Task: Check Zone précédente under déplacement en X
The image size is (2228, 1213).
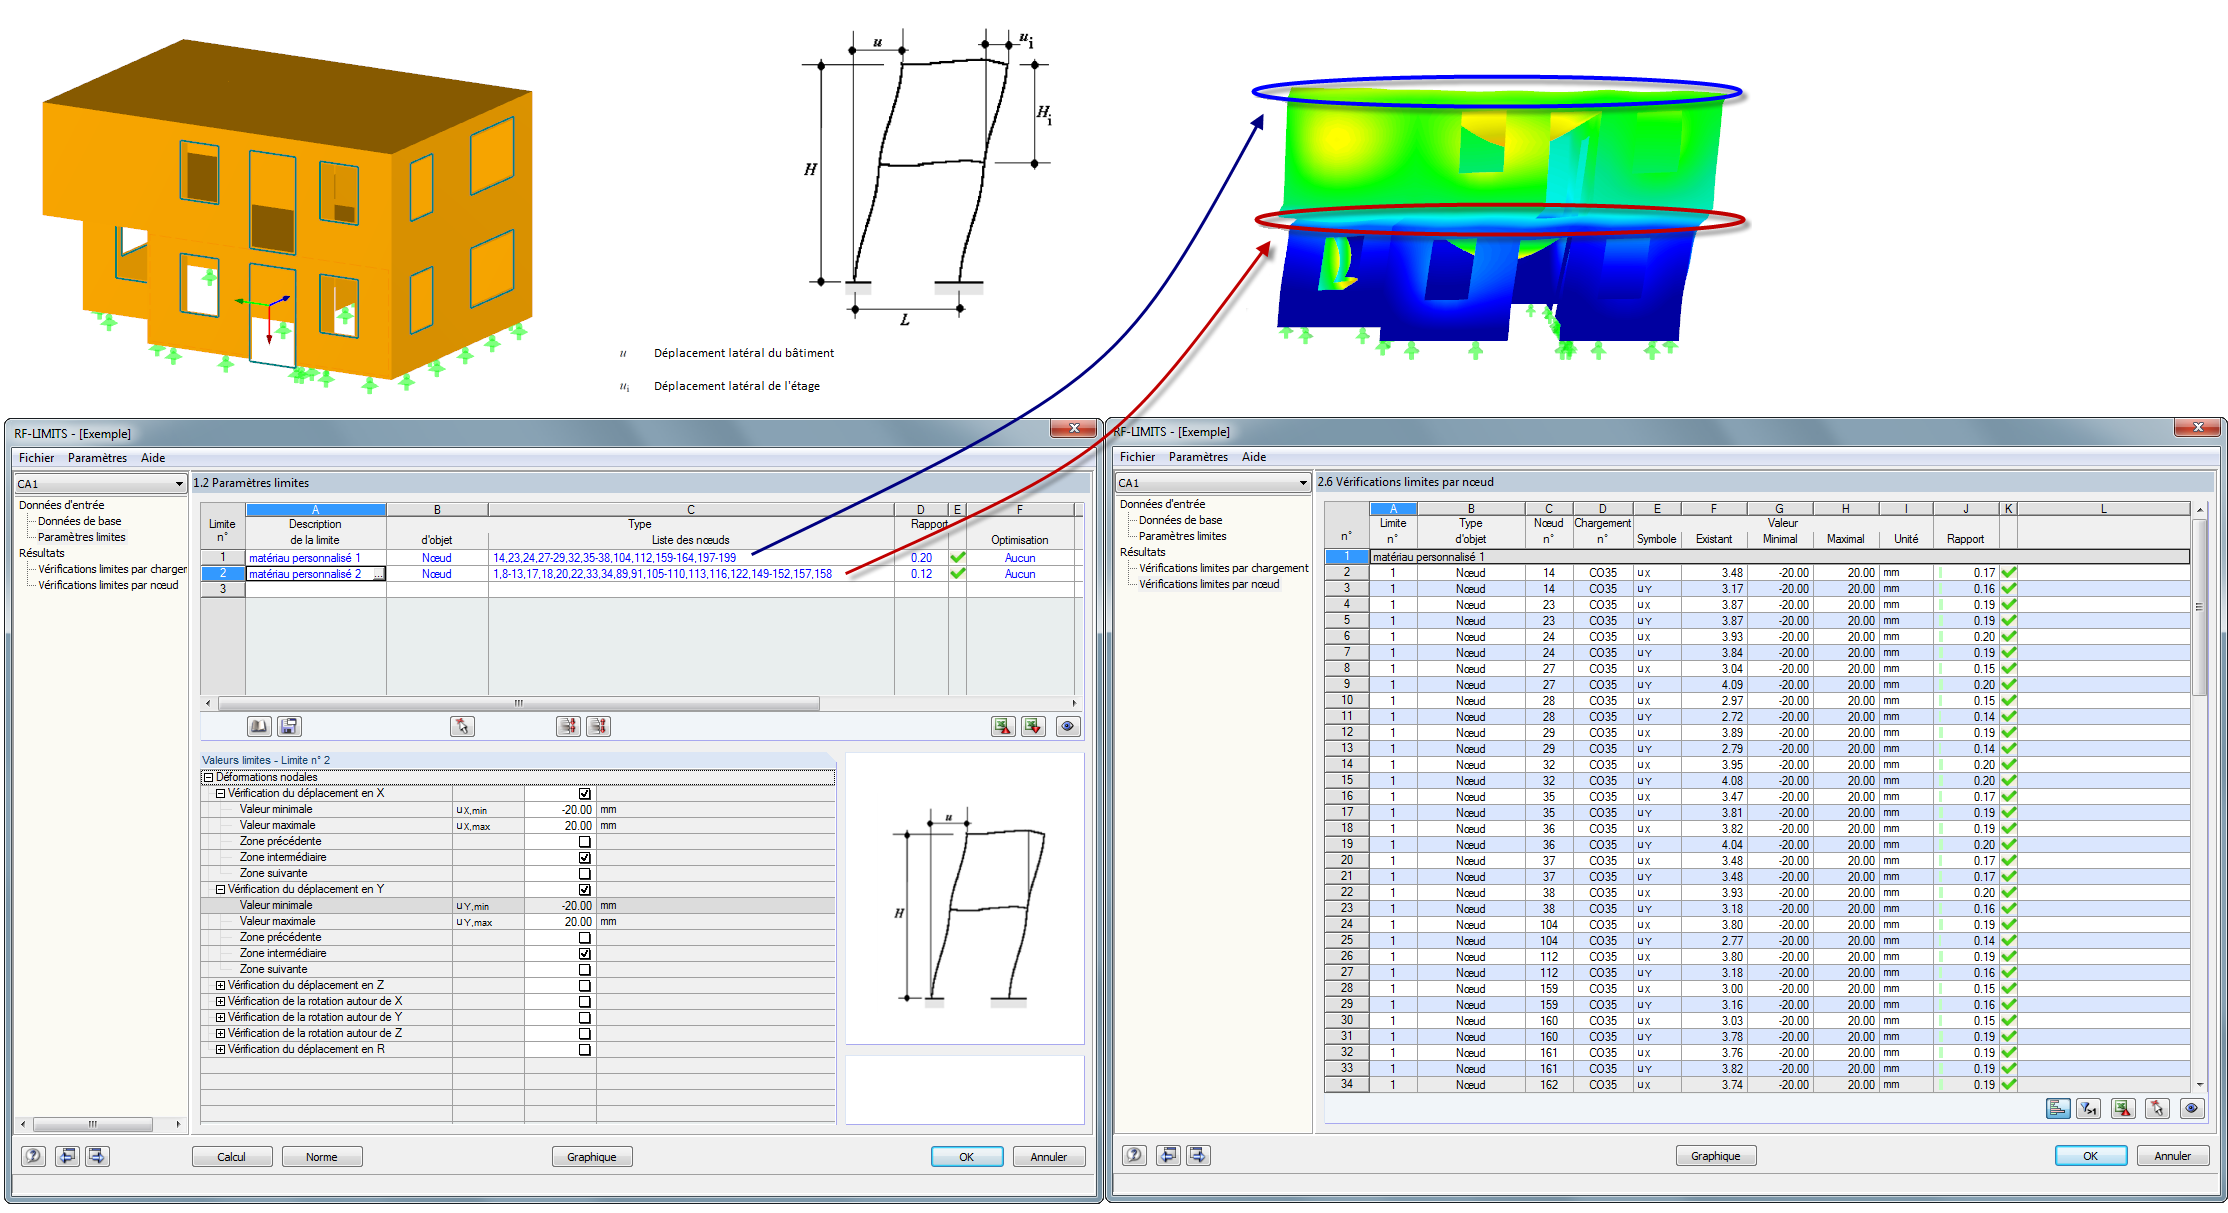Action: [585, 842]
